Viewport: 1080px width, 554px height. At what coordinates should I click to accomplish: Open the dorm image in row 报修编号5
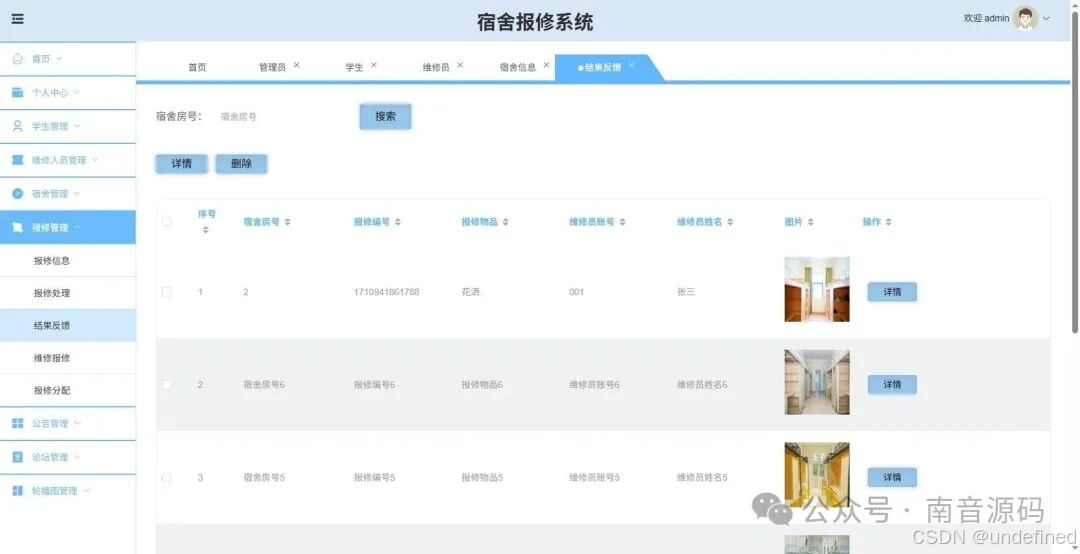click(x=817, y=475)
